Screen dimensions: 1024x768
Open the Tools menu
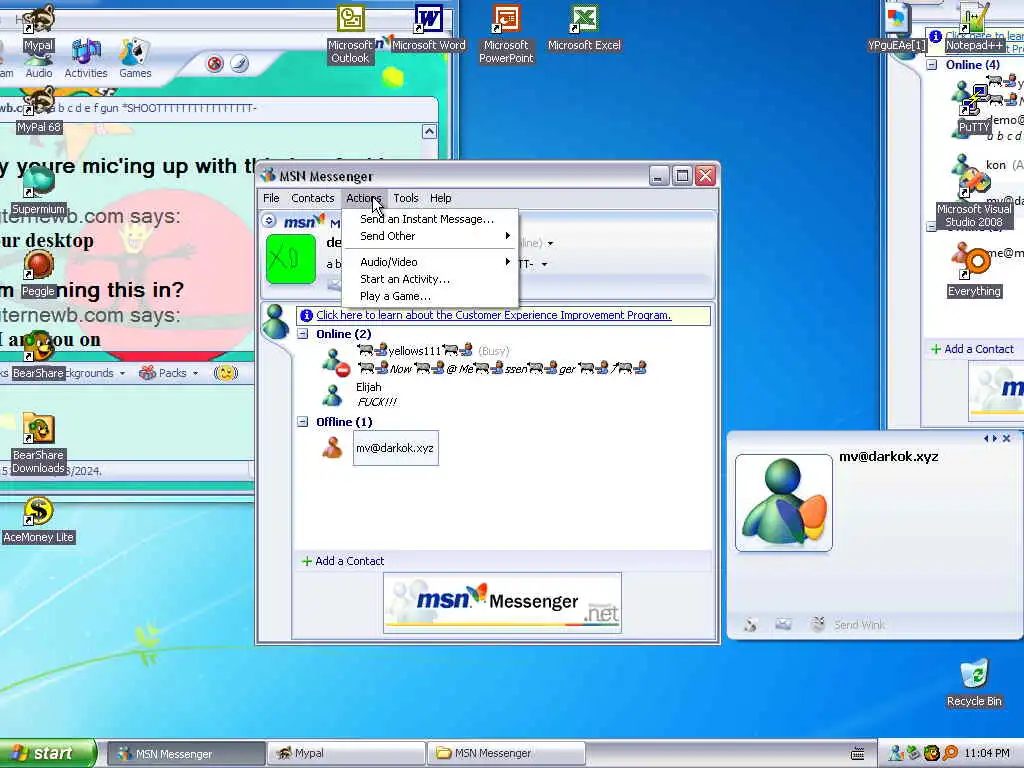[x=406, y=198]
